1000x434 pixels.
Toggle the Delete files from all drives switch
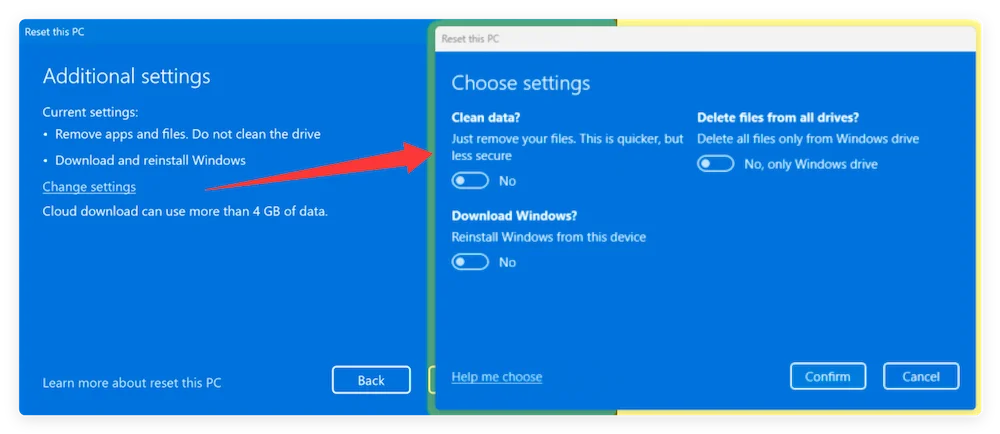716,164
